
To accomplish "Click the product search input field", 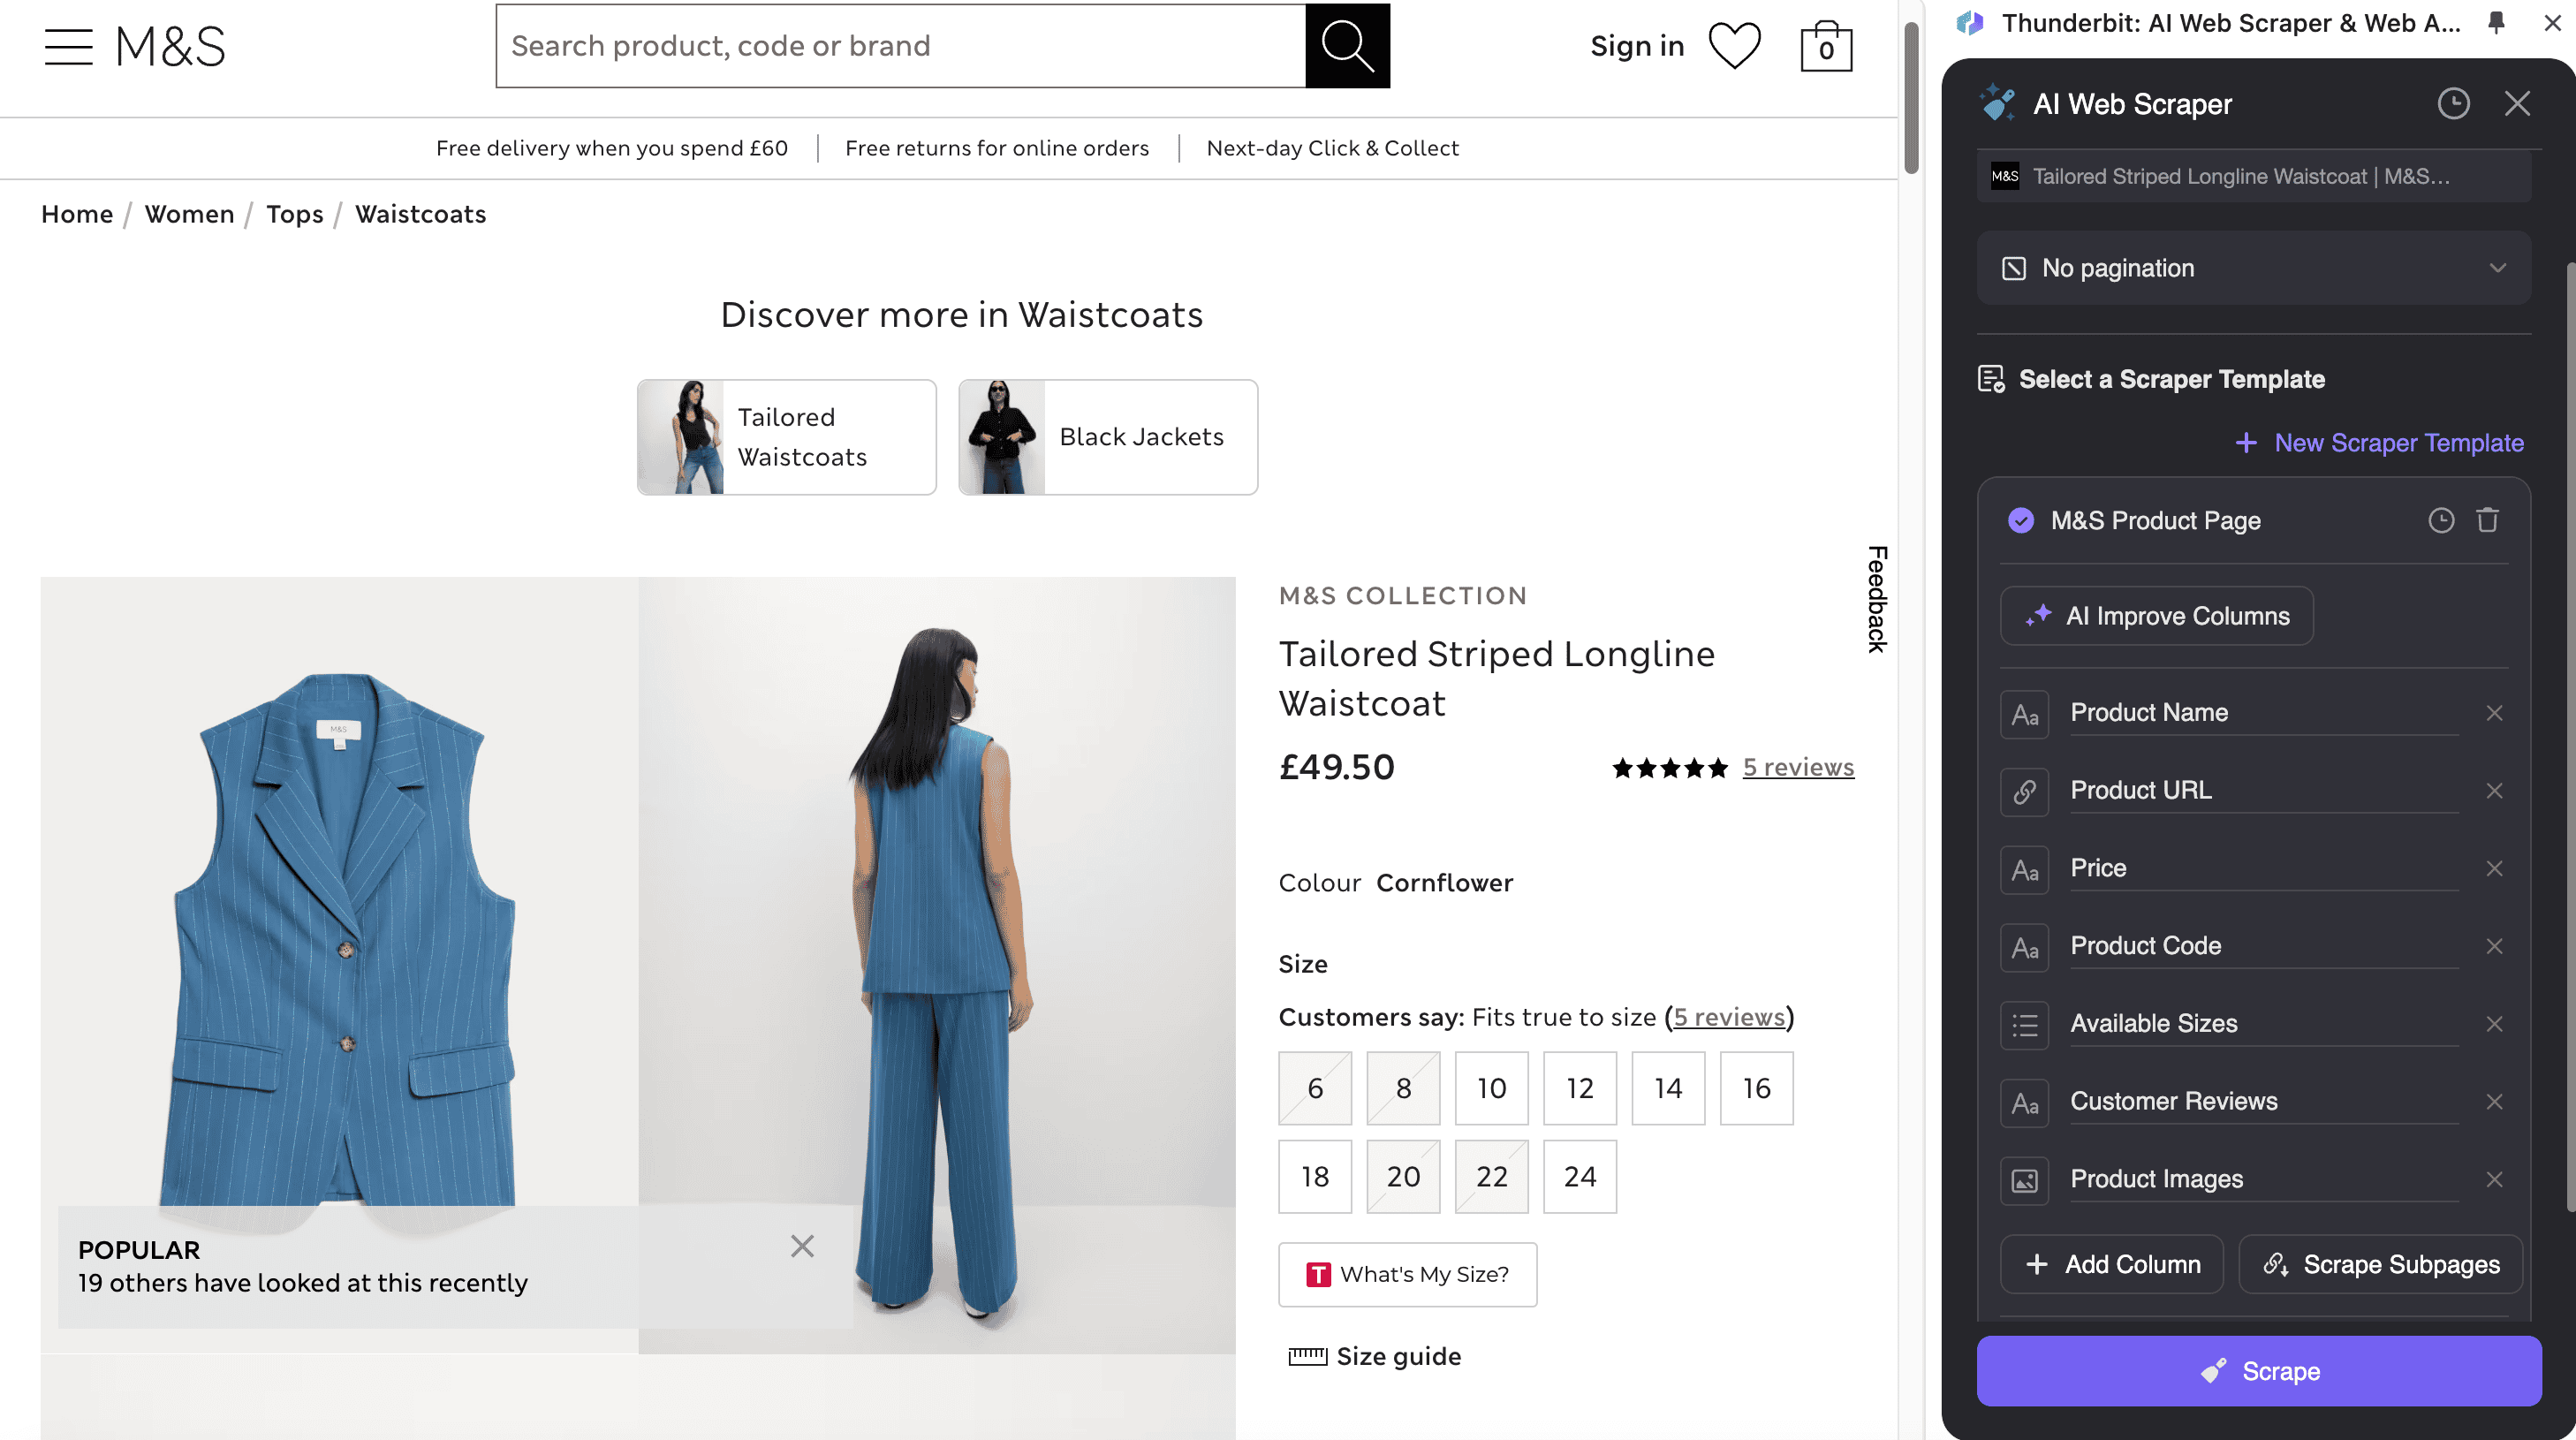I will [x=900, y=46].
